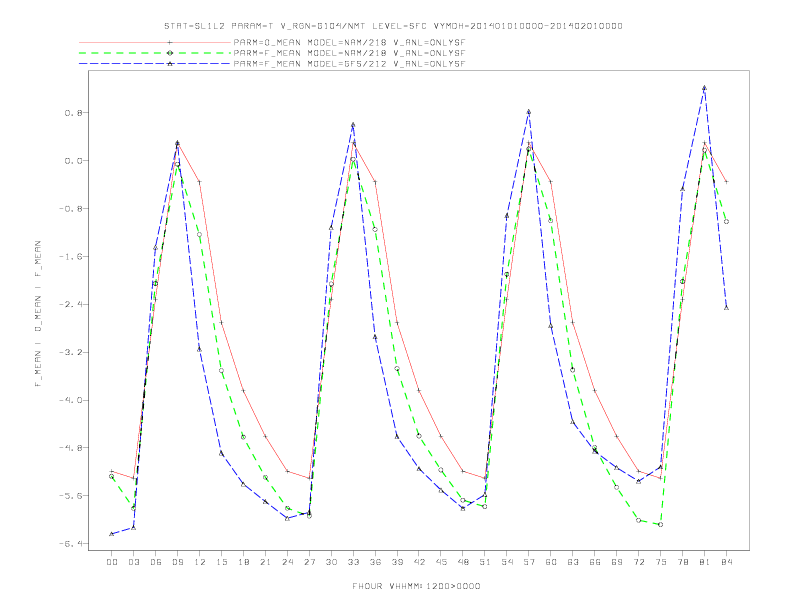This screenshot has width=792, height=612.
Task: Click x-axis hour label 57
Action: [529, 562]
